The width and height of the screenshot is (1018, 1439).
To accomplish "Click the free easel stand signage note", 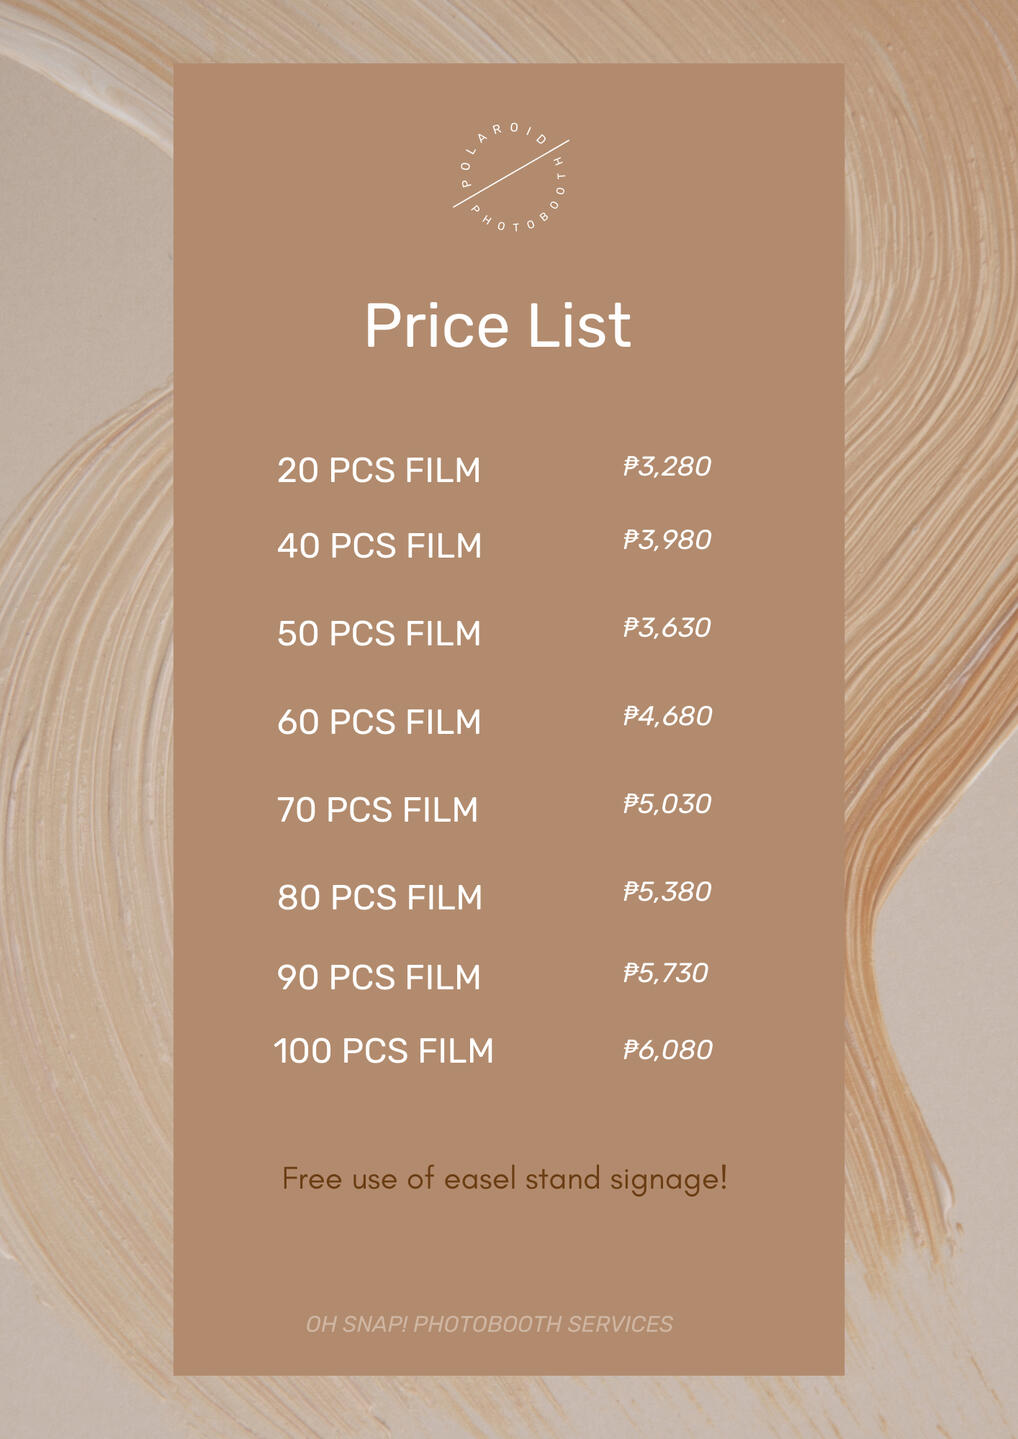I will (x=505, y=1179).
